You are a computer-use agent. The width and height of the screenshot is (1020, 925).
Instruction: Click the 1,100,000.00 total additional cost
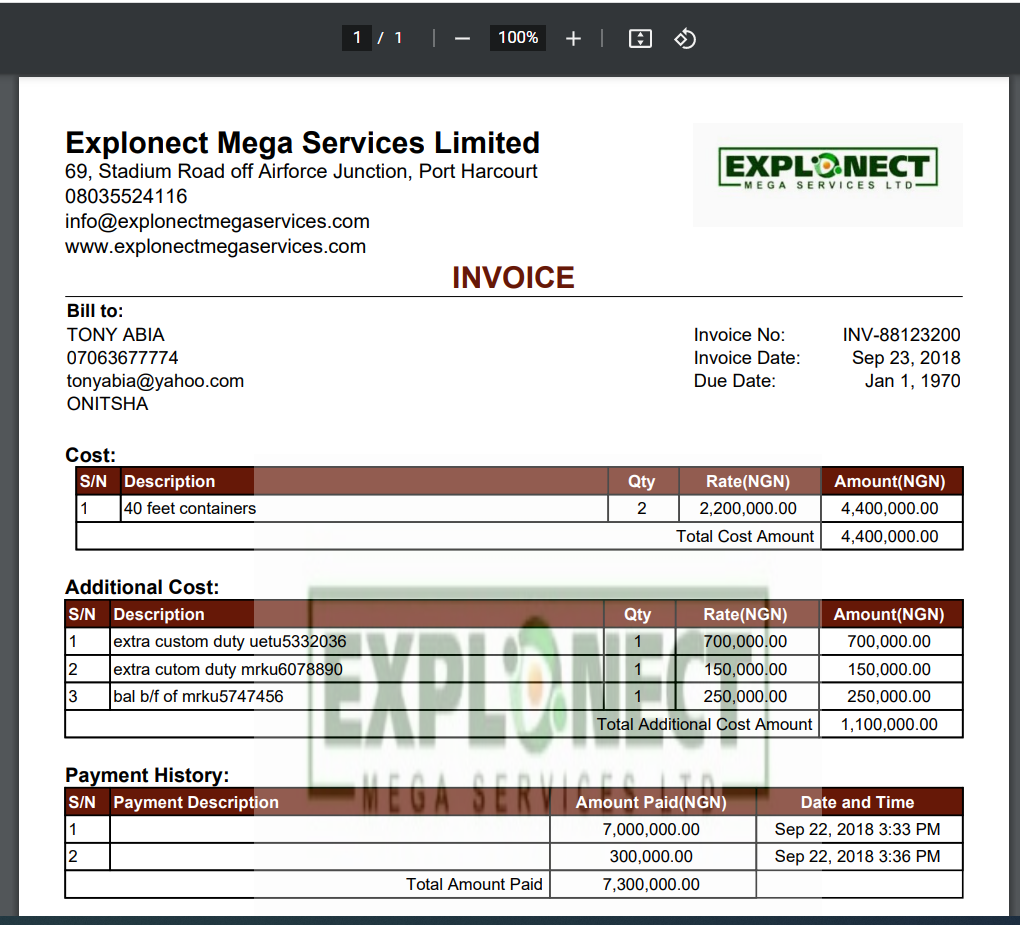889,724
